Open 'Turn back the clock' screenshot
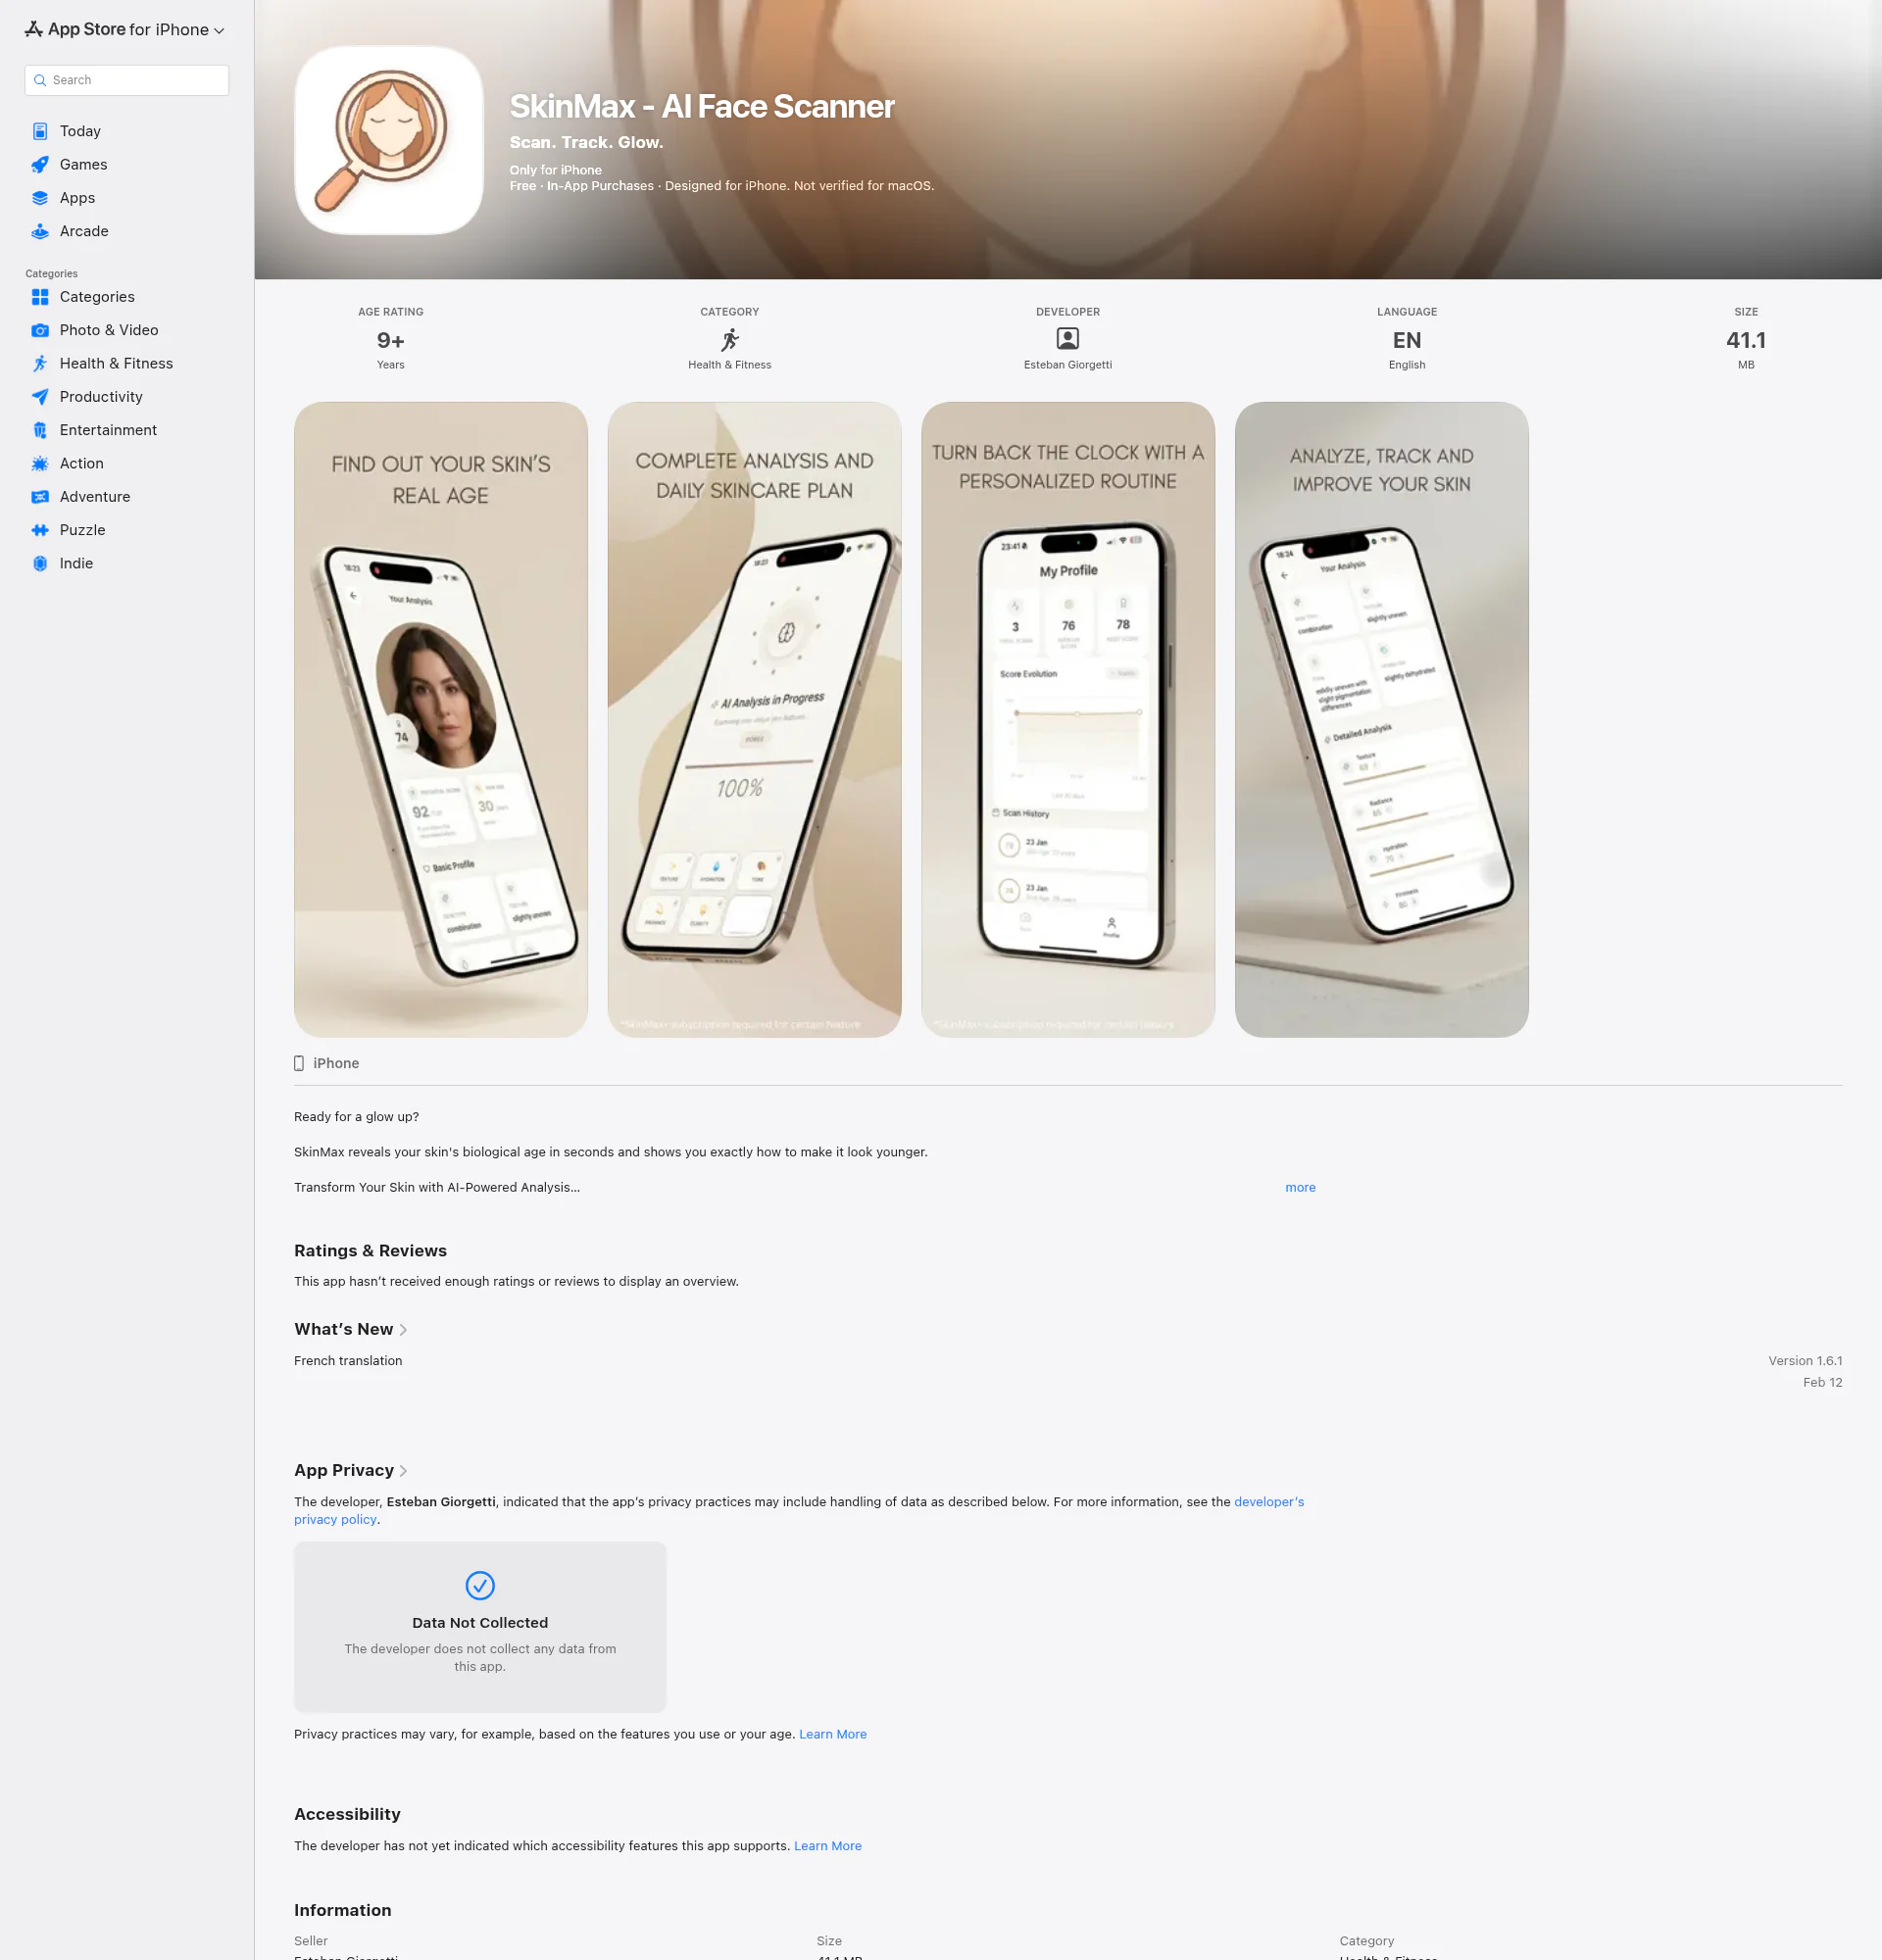This screenshot has height=1960, width=1882. click(1068, 719)
